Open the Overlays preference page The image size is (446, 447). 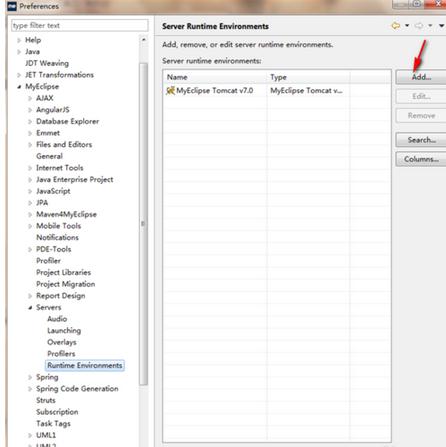point(62,342)
